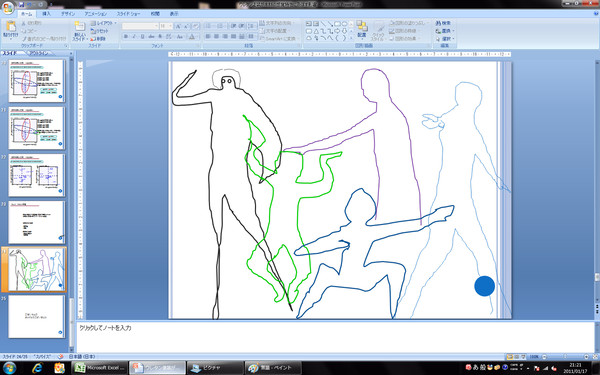Click Fit slide to window icon
The image size is (600, 375).
595,357
